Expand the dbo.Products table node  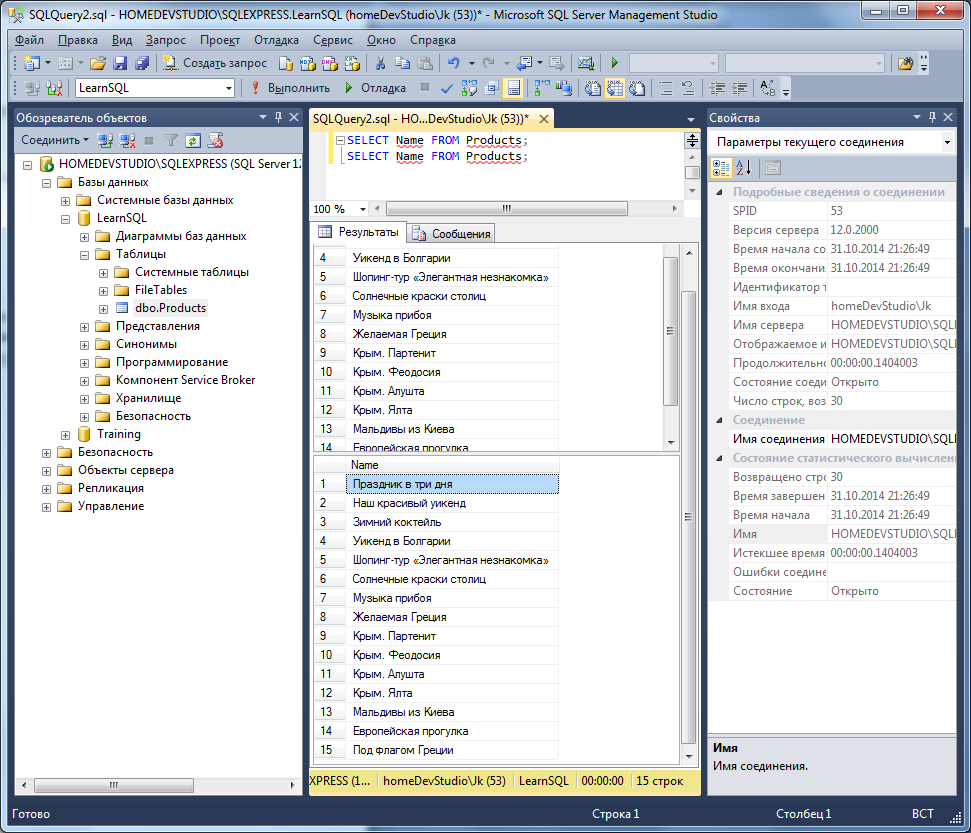[103, 308]
